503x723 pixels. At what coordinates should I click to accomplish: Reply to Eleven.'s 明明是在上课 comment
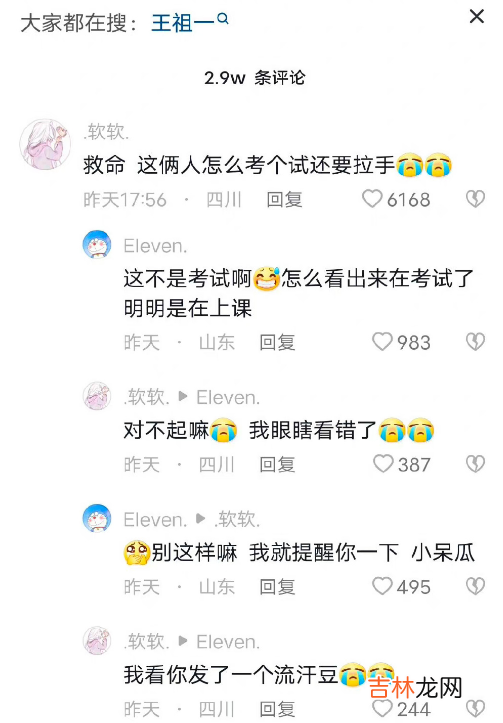[x=277, y=343]
